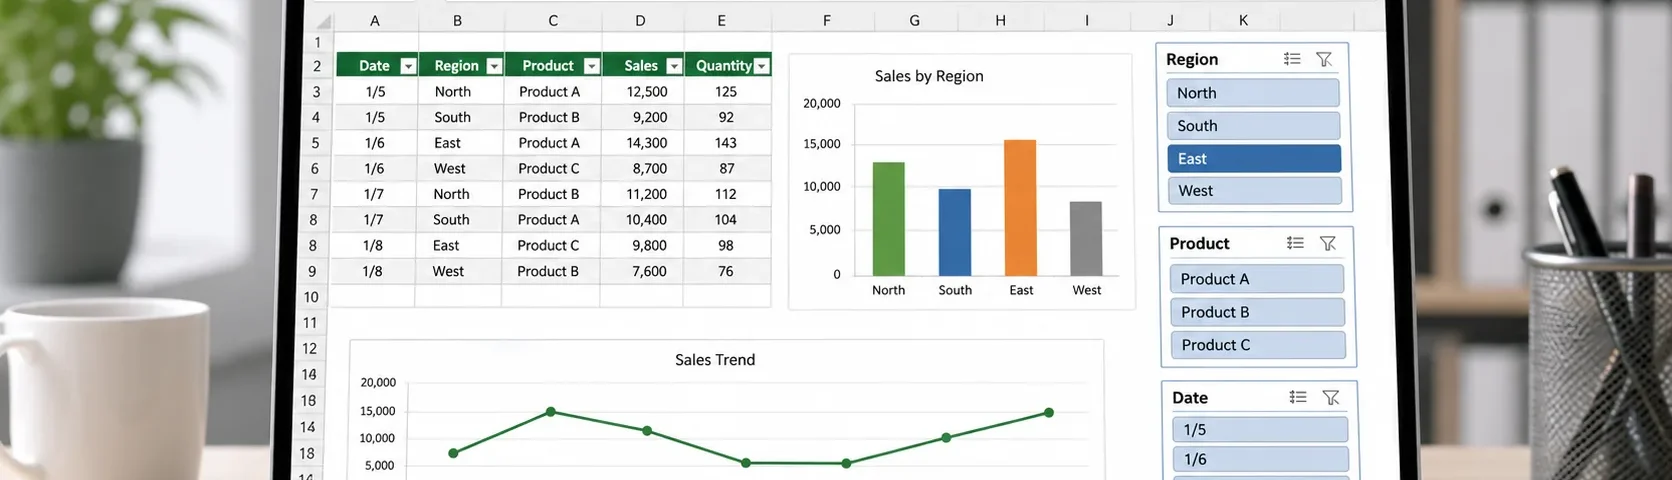Select the cell with sales 7,600

point(642,271)
